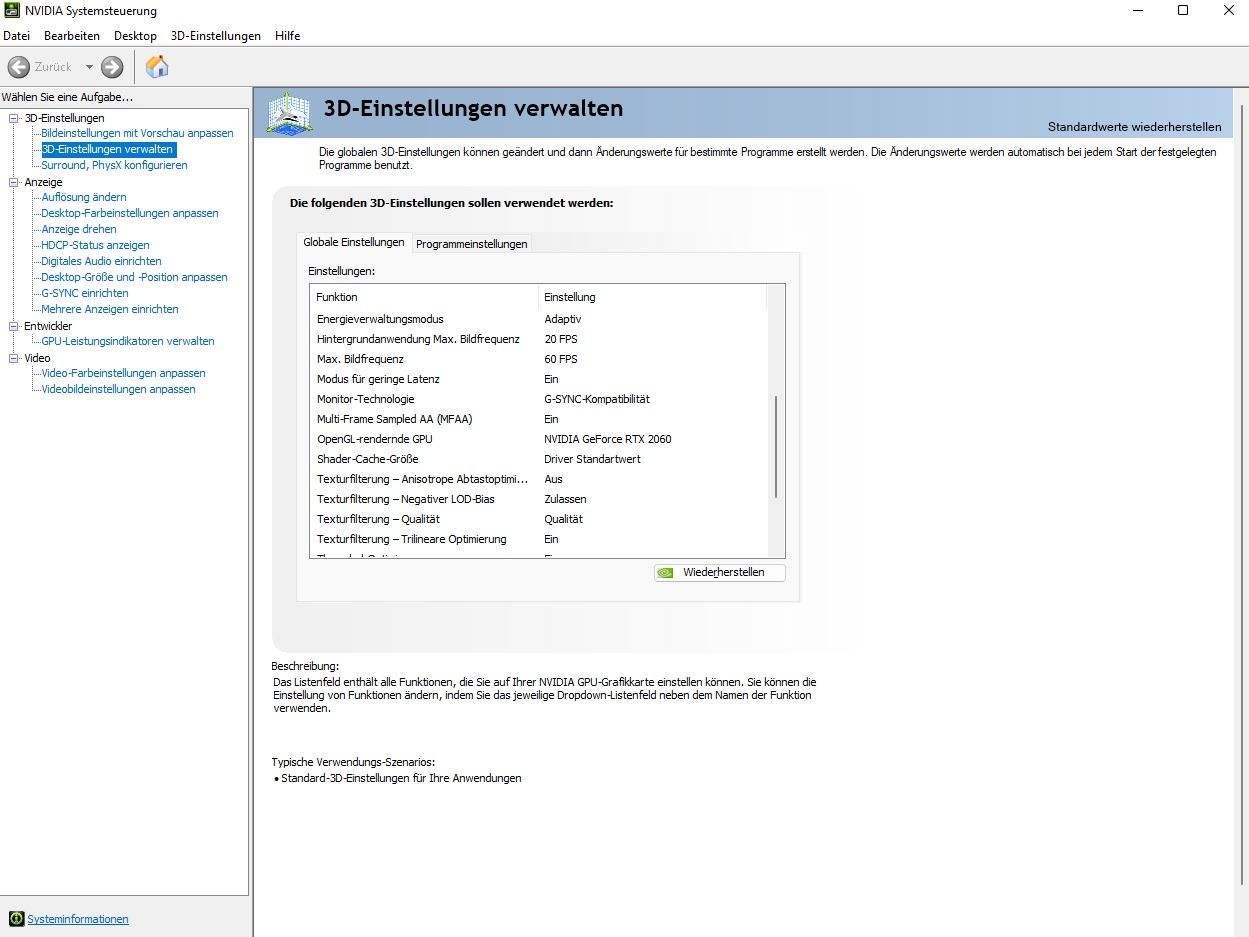The image size is (1249, 937).
Task: Click the Zulassen setting value
Action: [565, 499]
